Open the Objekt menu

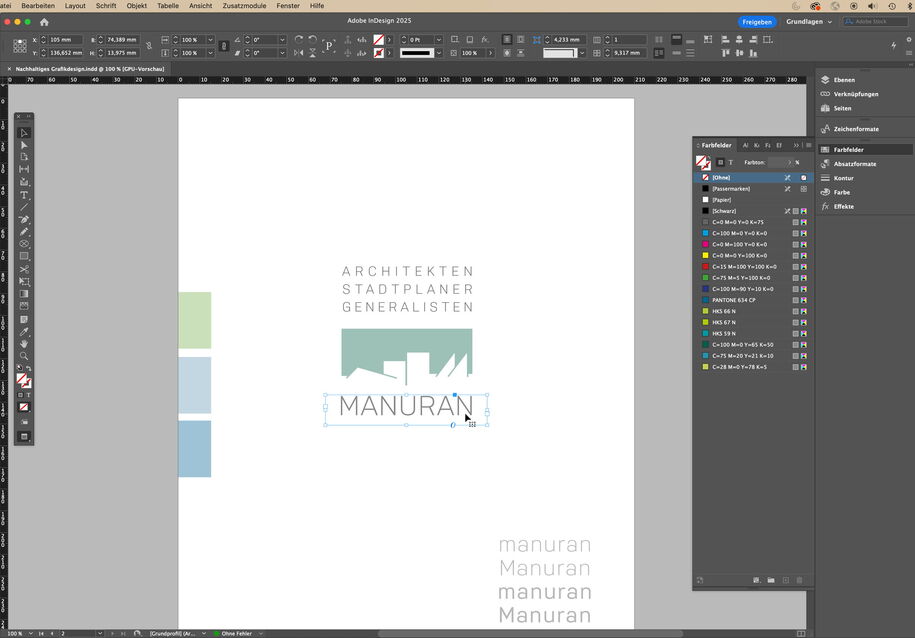point(136,6)
